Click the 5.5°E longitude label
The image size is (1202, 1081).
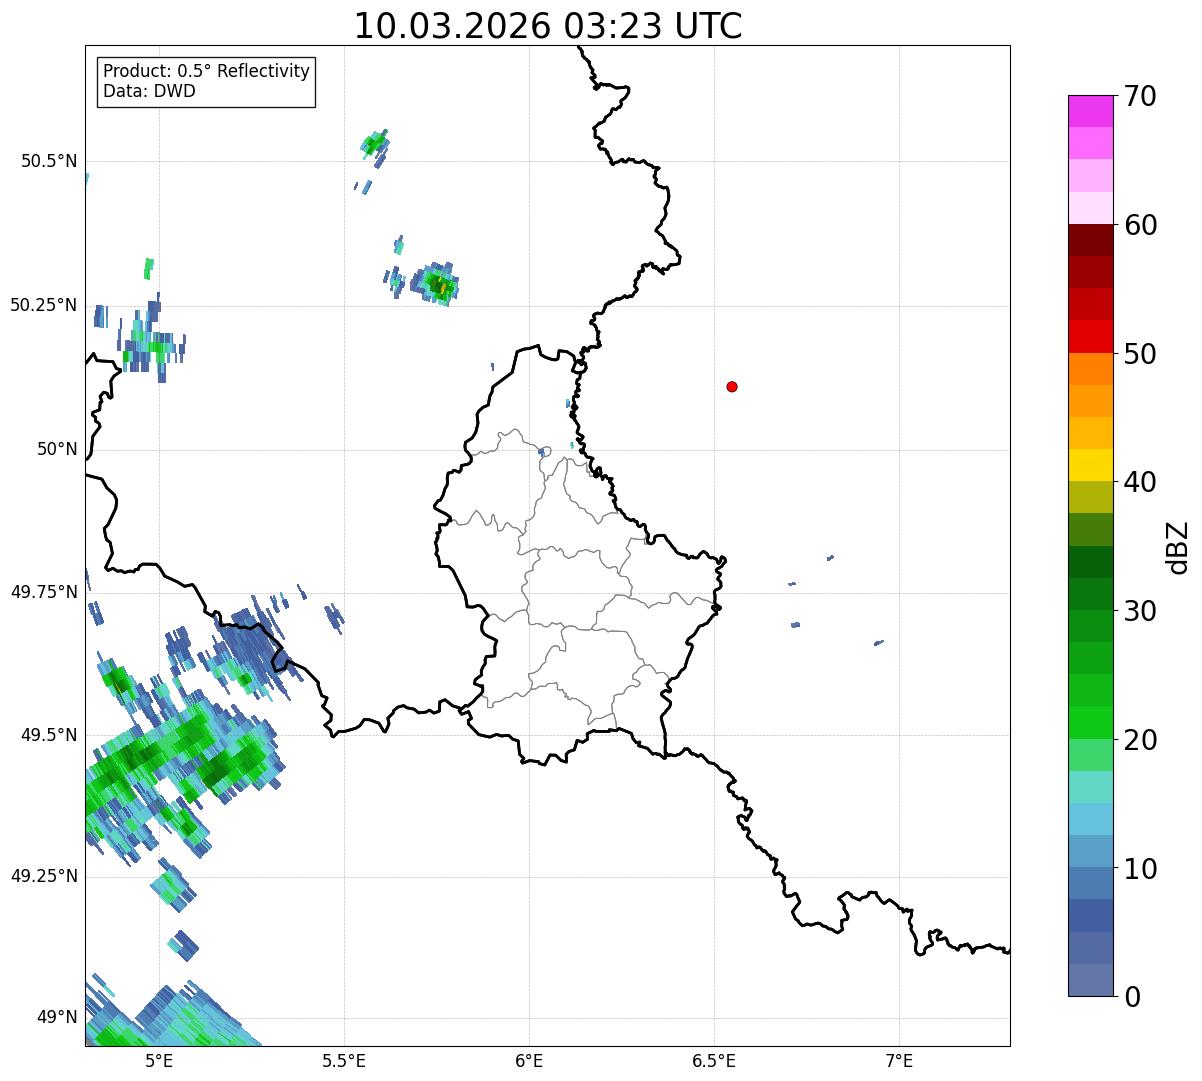(344, 1060)
